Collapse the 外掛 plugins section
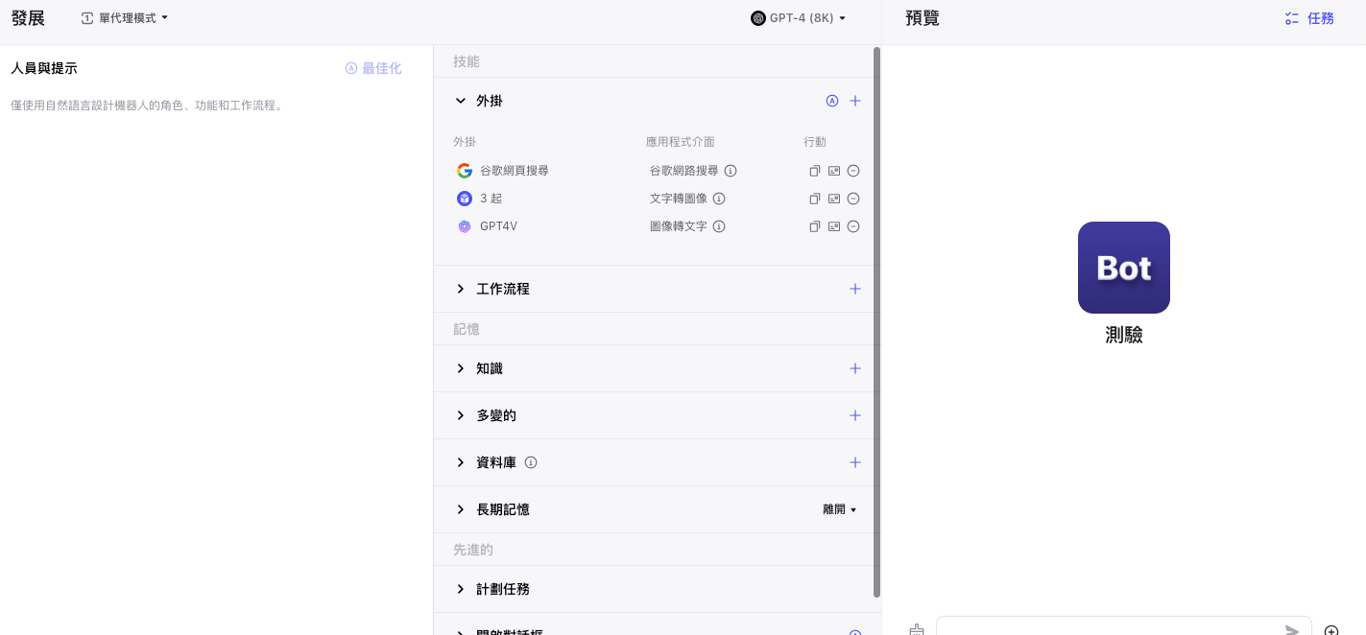Viewport: 1366px width, 635px height. click(x=460, y=101)
